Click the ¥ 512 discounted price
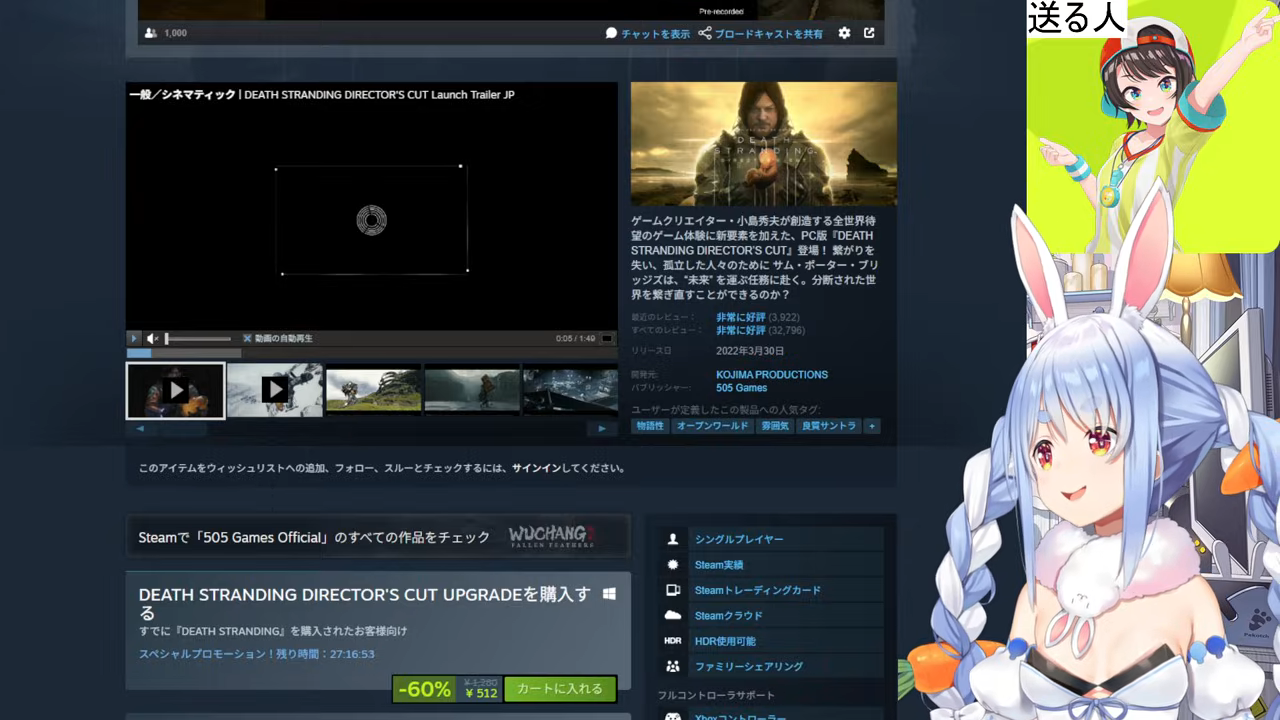Image resolution: width=1280 pixels, height=720 pixels. (x=480, y=693)
